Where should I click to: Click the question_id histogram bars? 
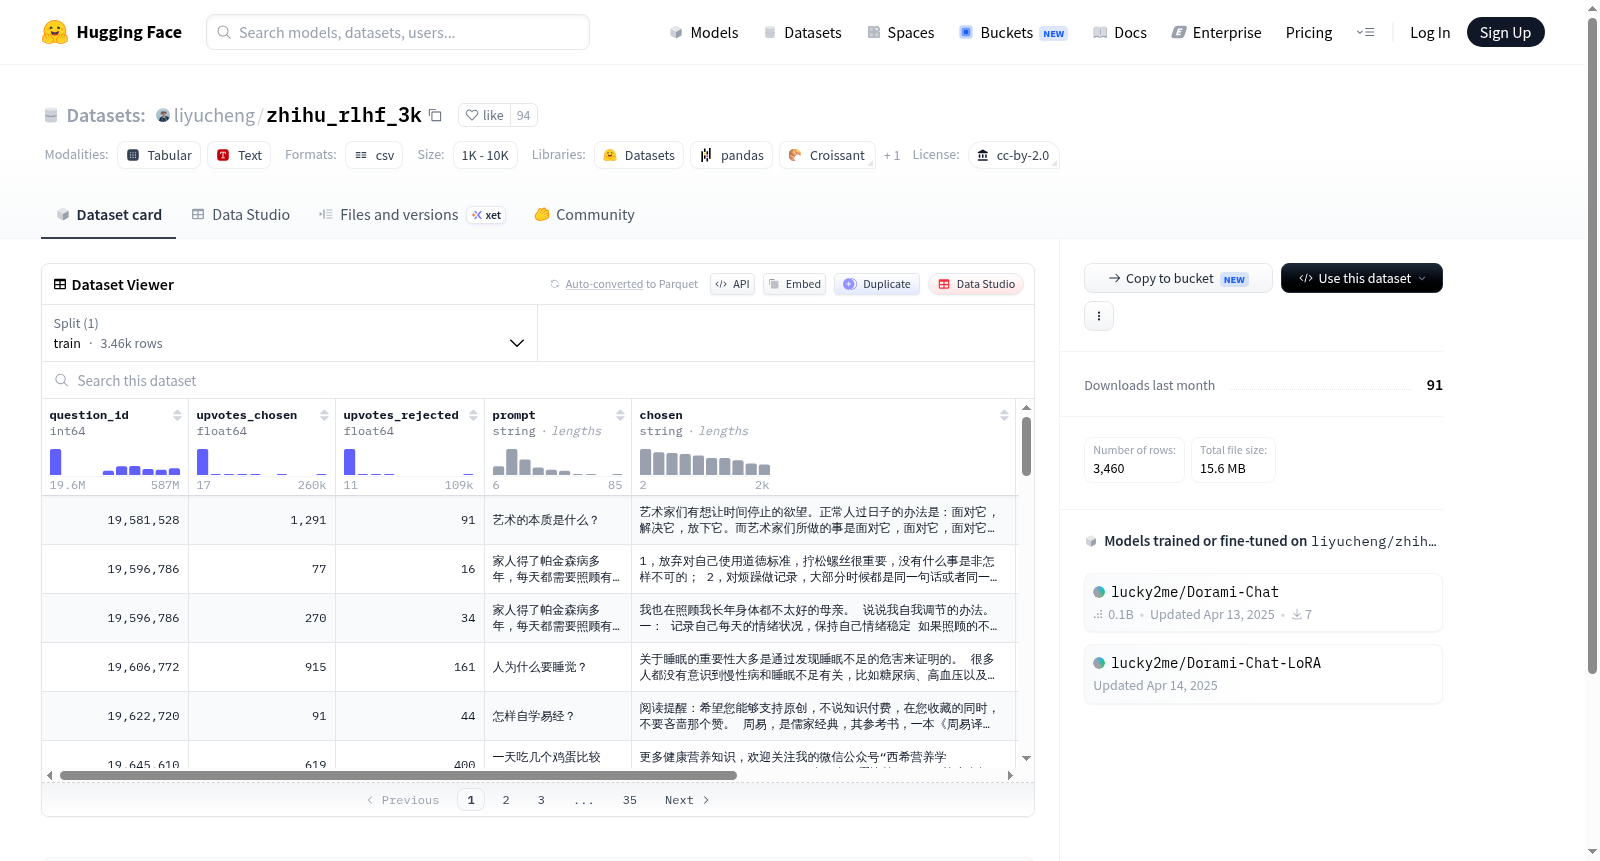pyautogui.click(x=115, y=462)
